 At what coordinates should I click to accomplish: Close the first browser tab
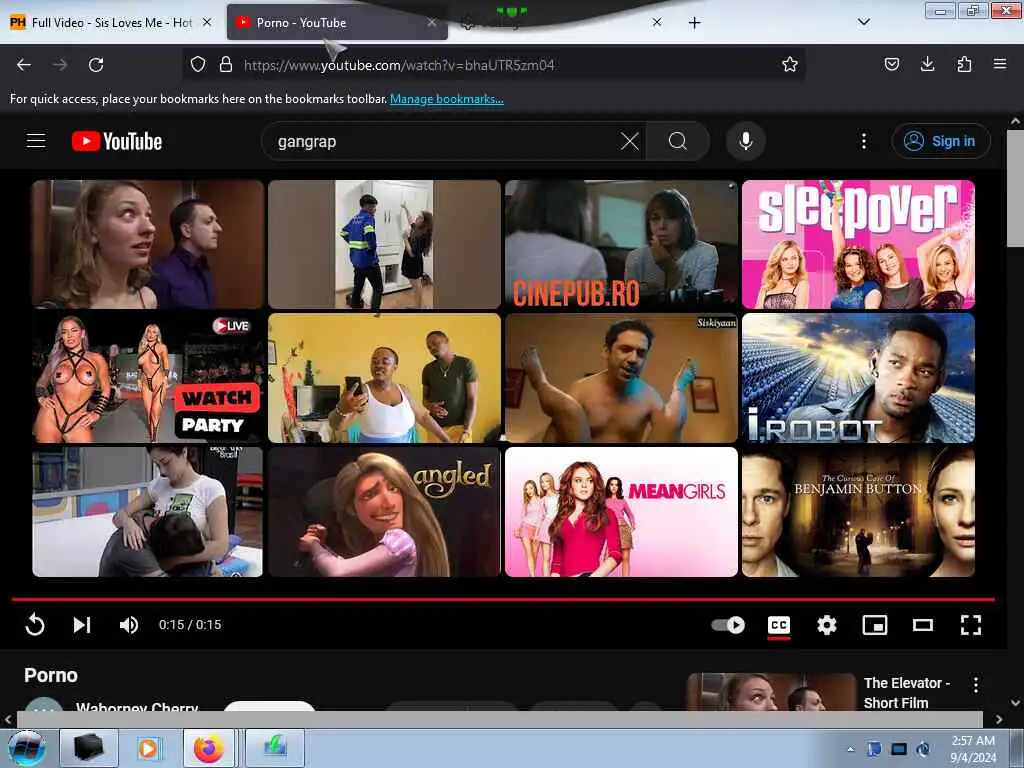pyautogui.click(x=207, y=22)
